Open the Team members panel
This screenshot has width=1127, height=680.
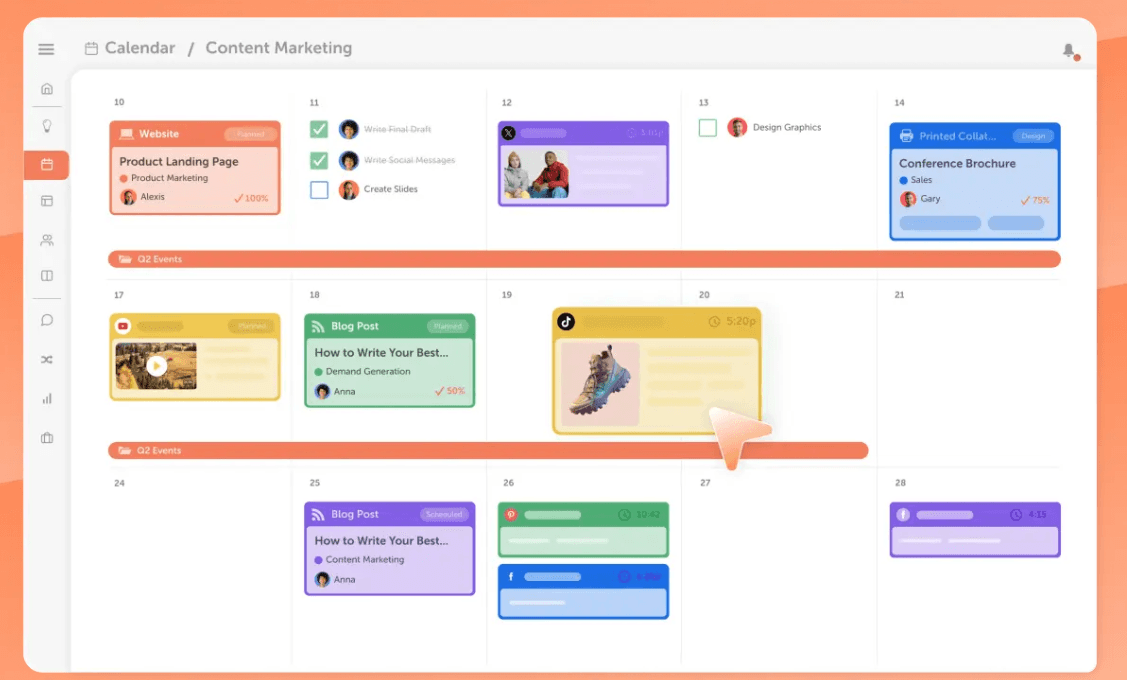pos(46,239)
